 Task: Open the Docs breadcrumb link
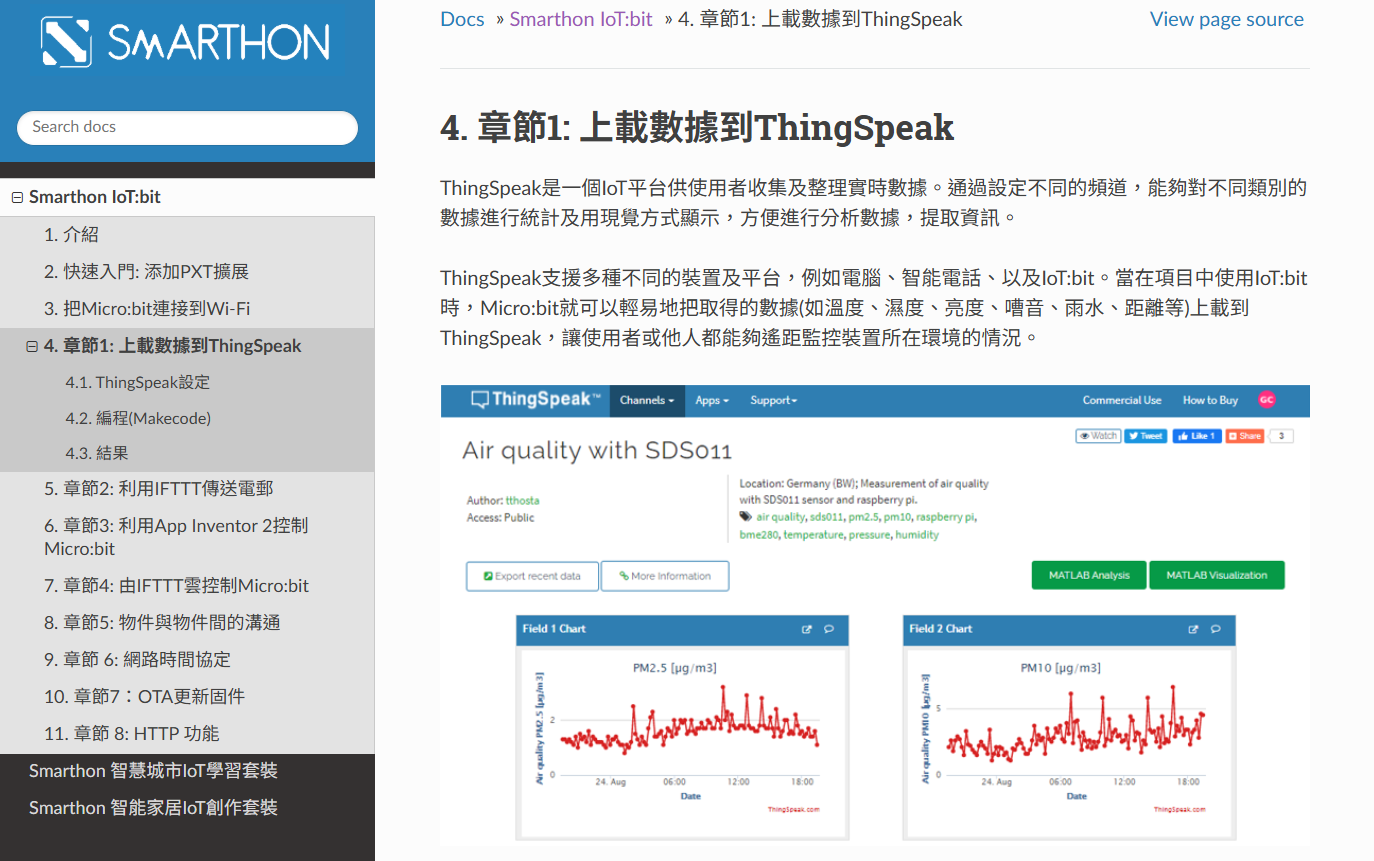point(462,19)
